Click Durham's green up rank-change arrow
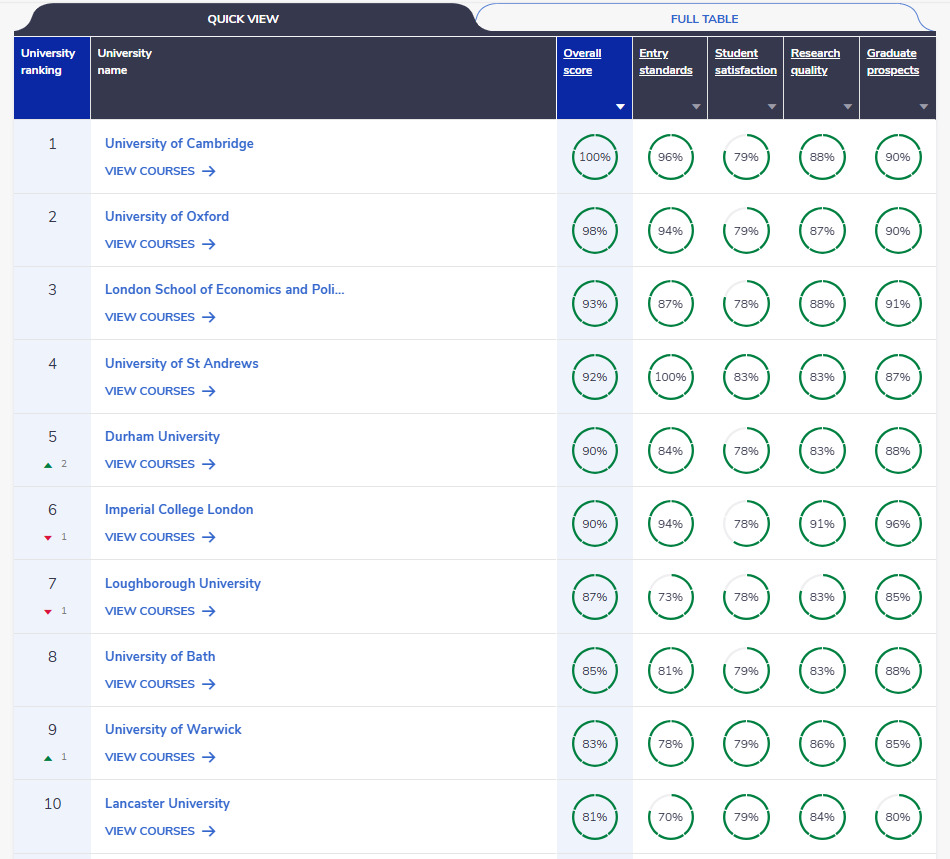This screenshot has width=950, height=859. coord(48,464)
